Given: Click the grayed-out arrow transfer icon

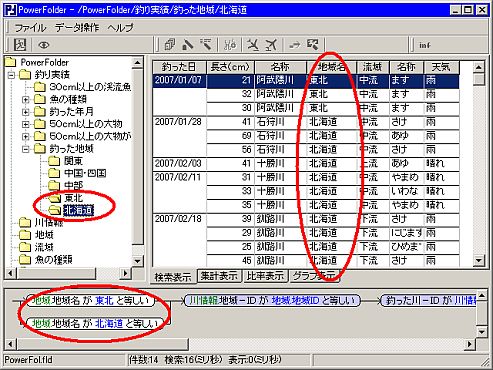Looking at the screenshot, I should point(294,44).
